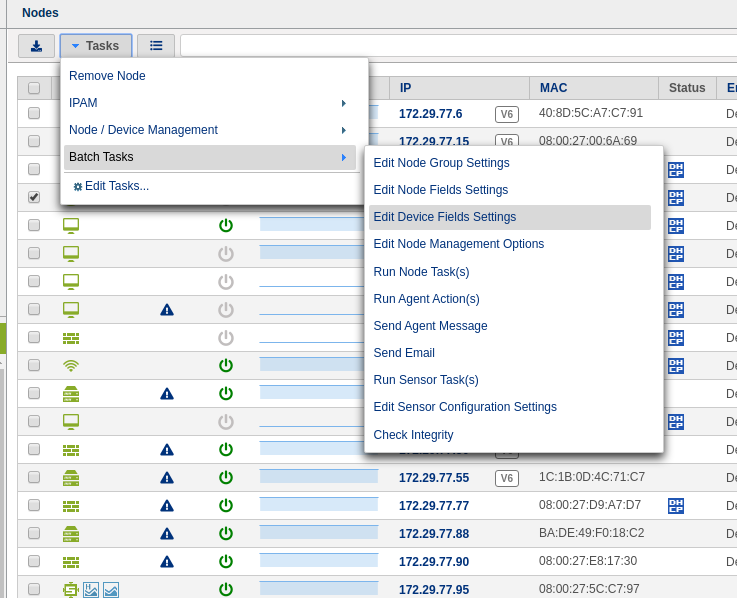Click printer device icon for 172.29.77.95
This screenshot has width=737, height=598.
tap(71, 590)
